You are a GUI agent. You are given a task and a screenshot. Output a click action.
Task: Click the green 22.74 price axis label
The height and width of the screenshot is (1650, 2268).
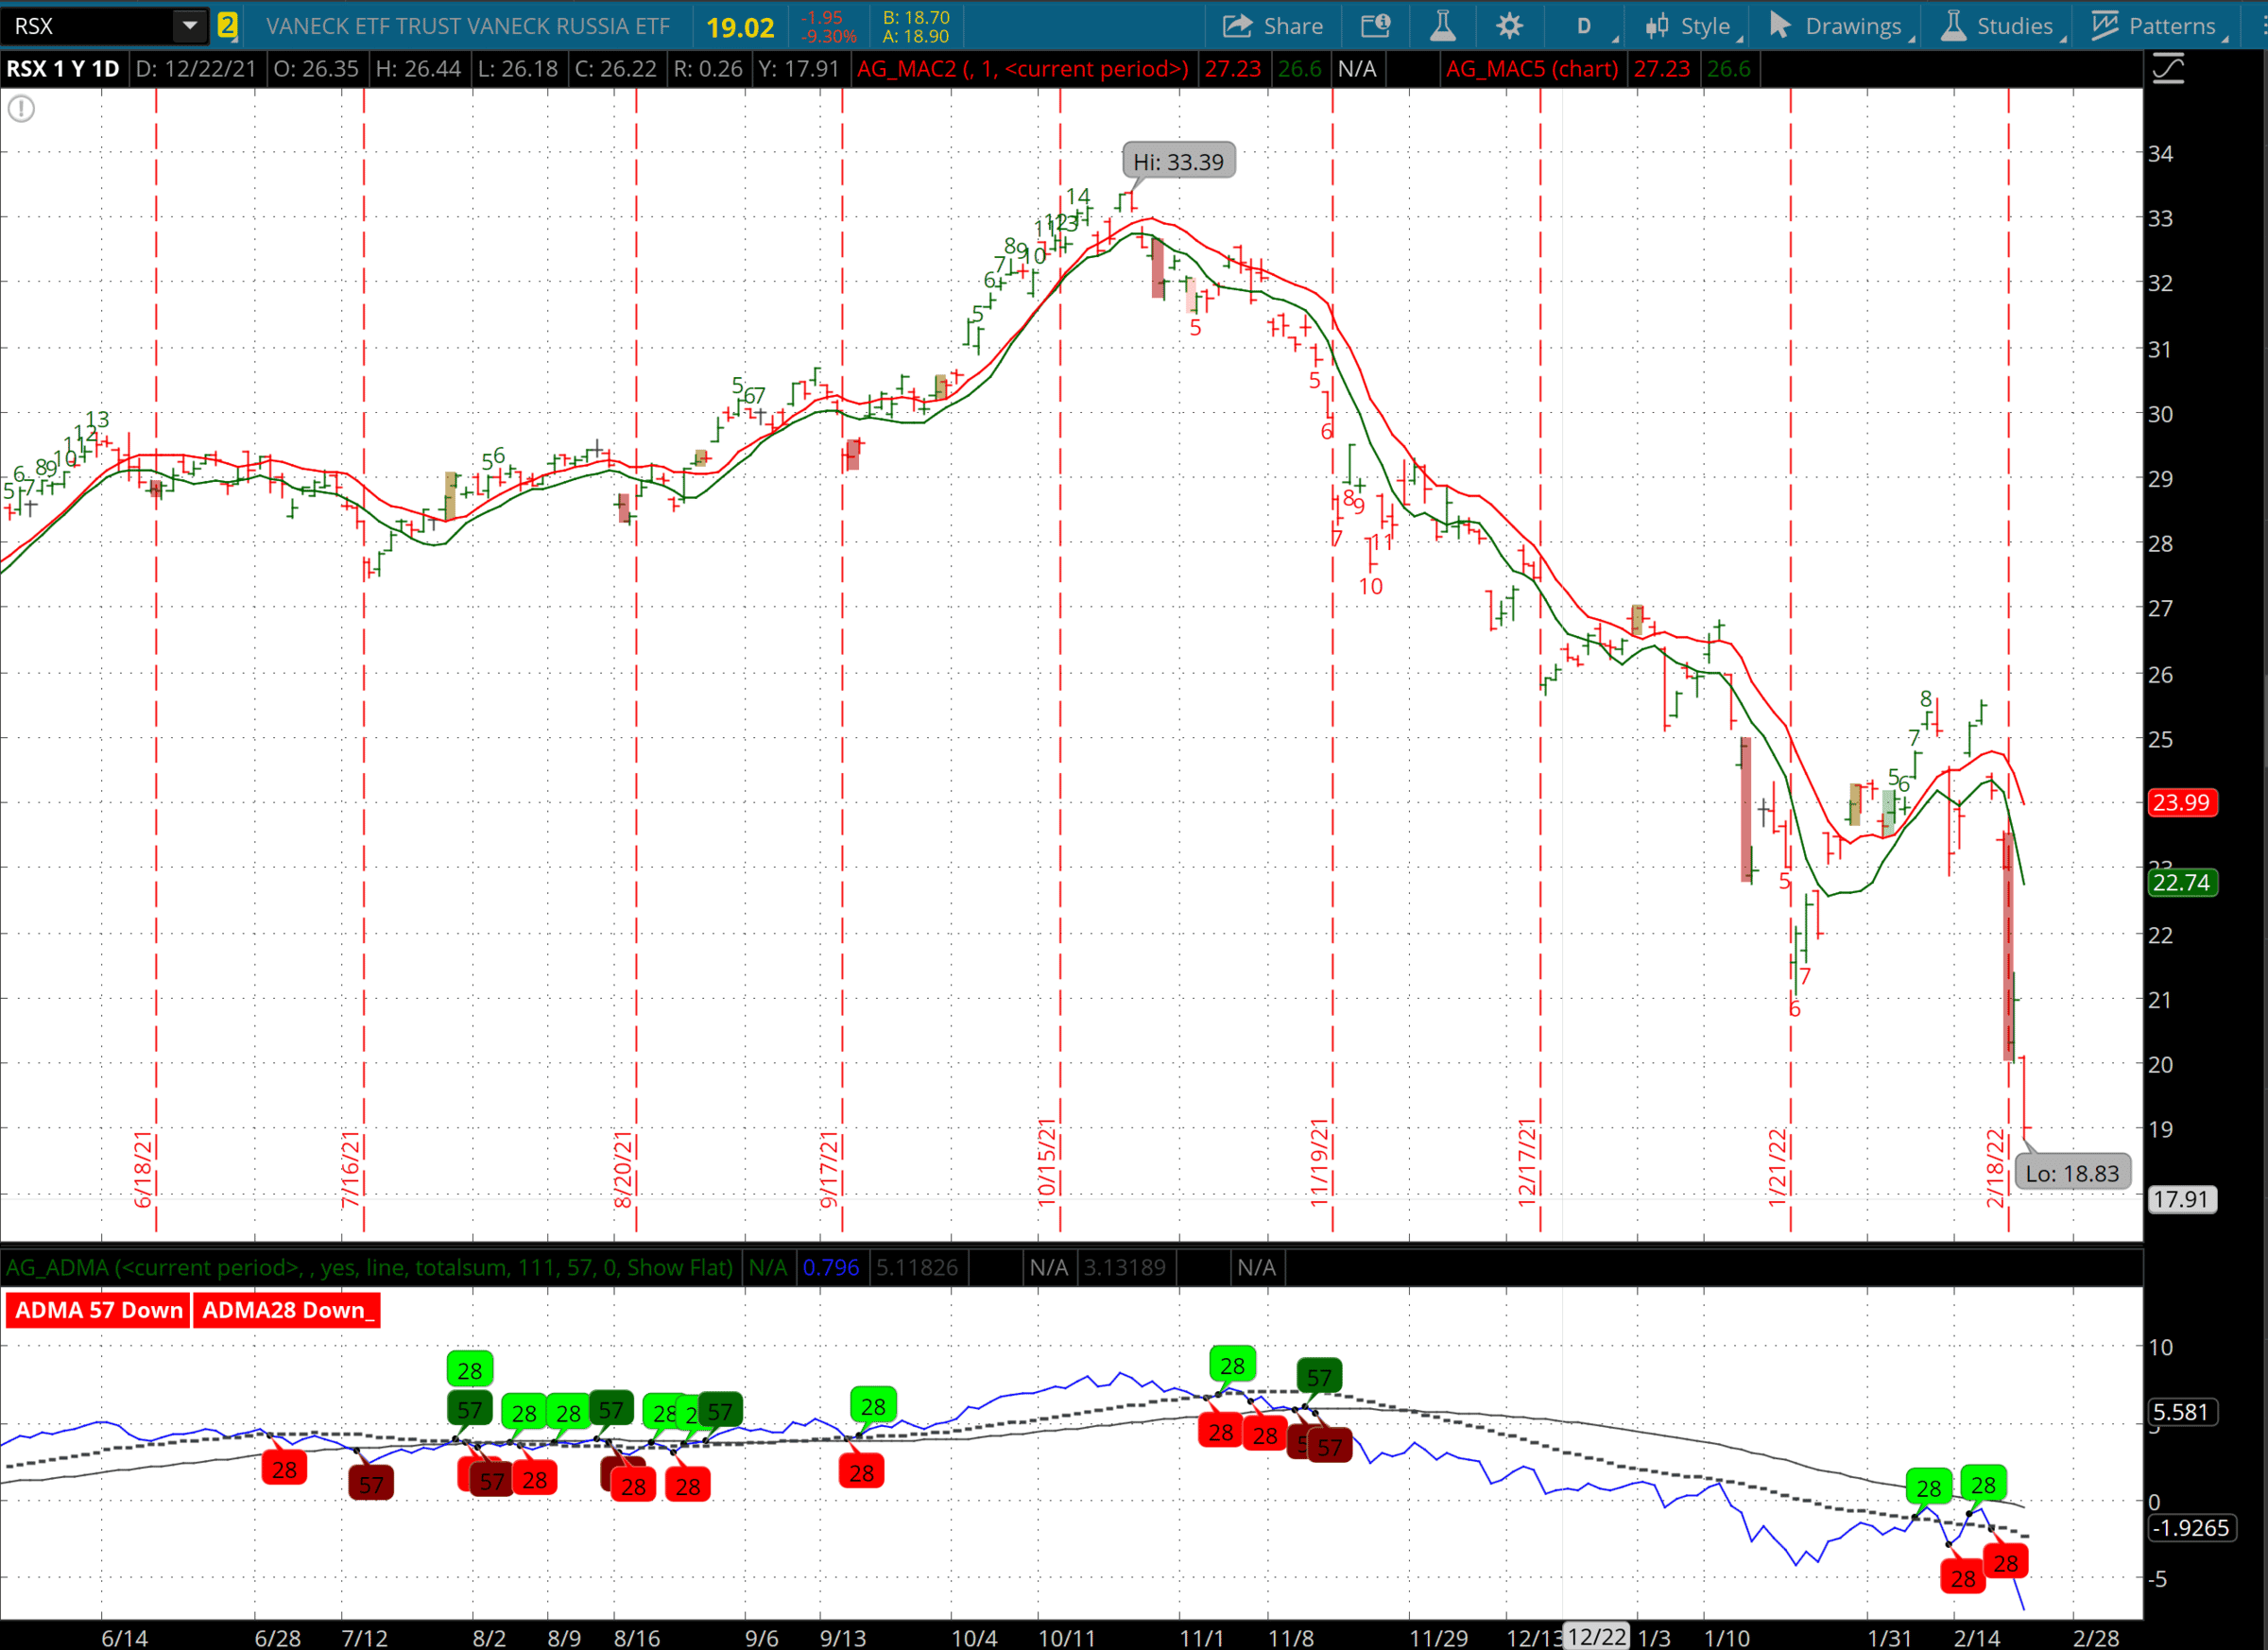(2181, 882)
